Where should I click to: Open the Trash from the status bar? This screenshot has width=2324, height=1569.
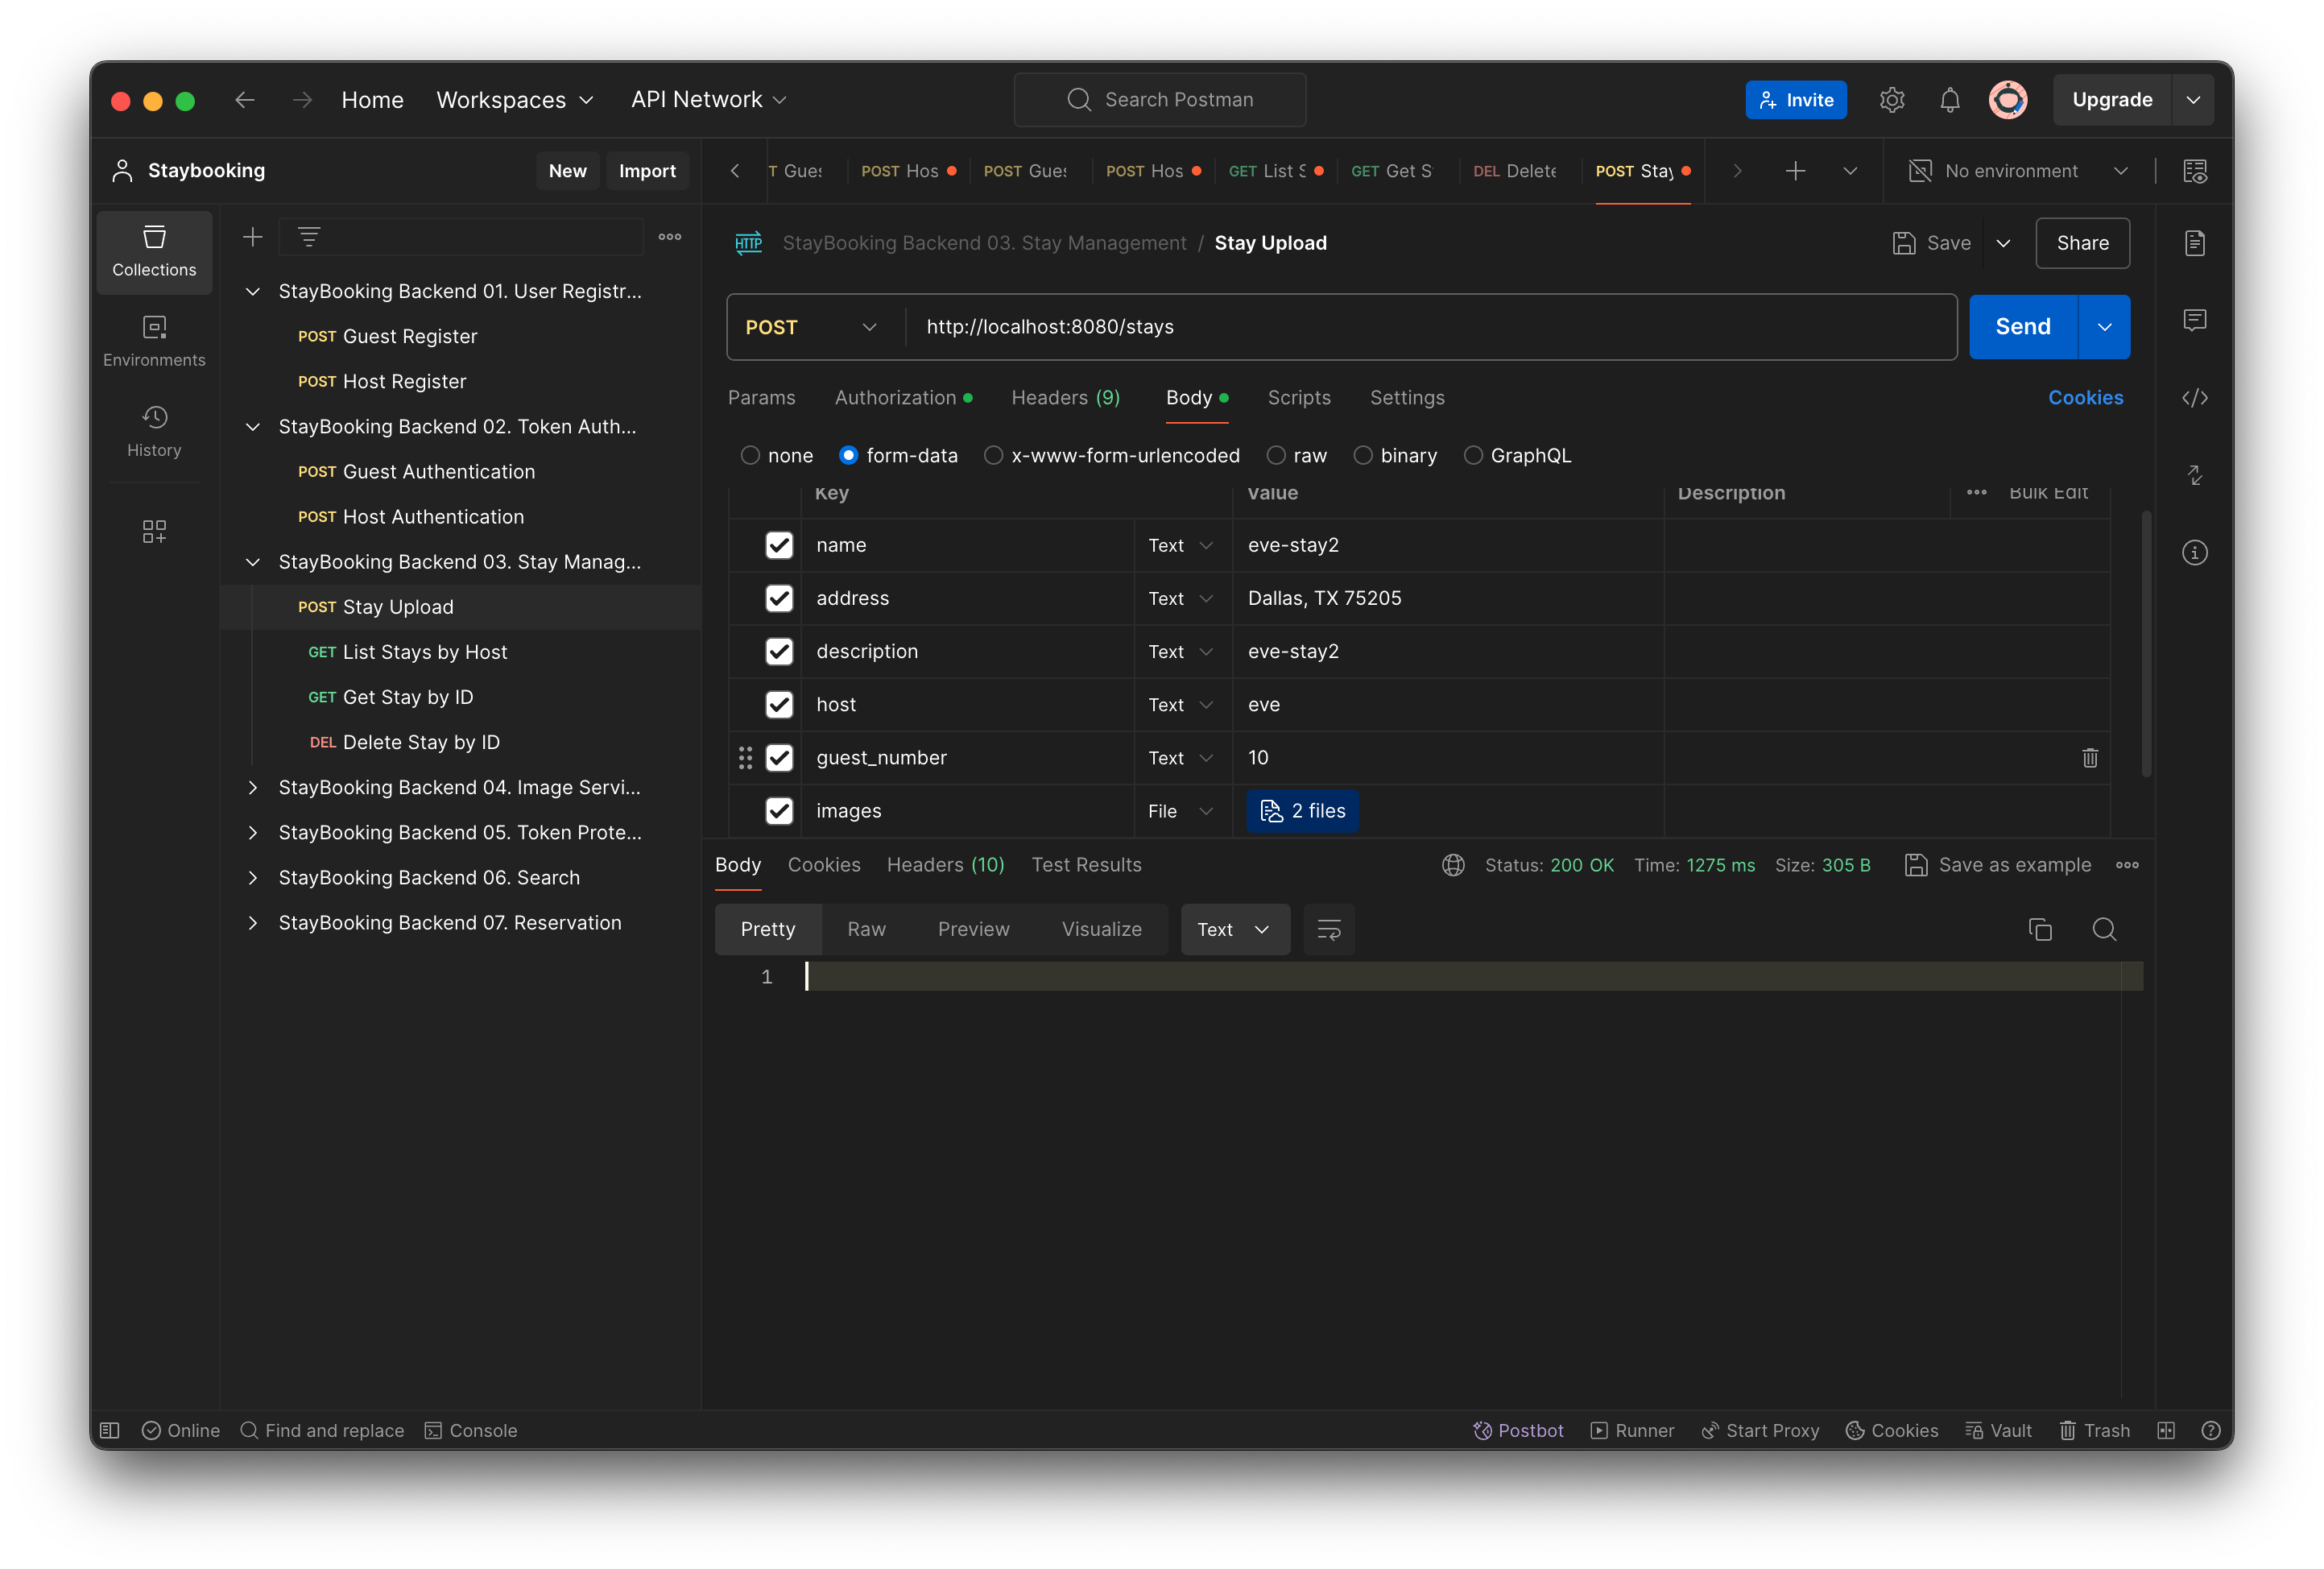pyautogui.click(x=2095, y=1430)
